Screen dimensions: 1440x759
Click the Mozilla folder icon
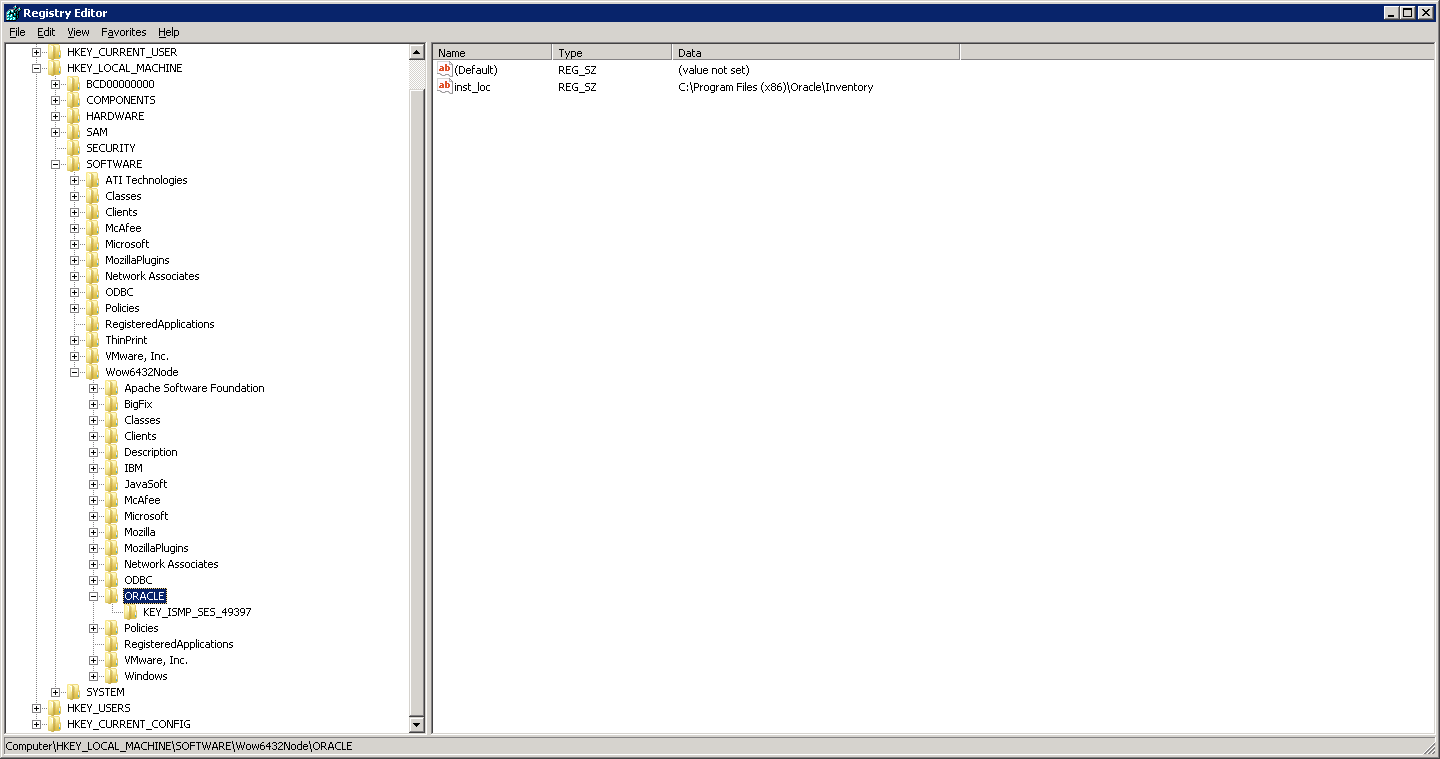(112, 532)
